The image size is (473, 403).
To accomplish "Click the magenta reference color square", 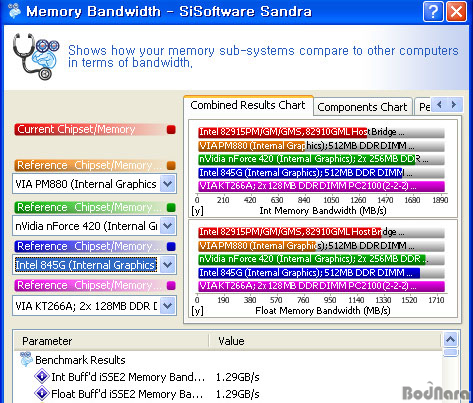I will click(171, 286).
